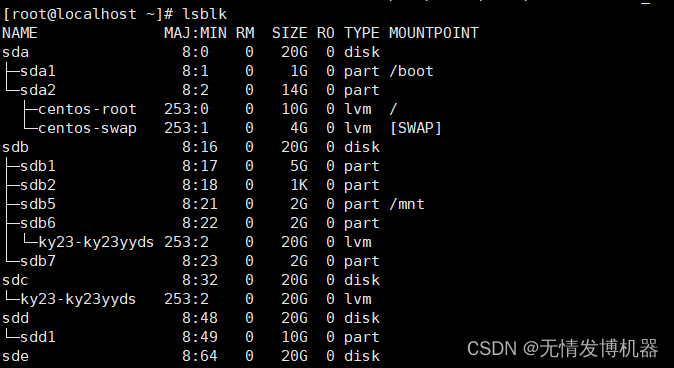Select the sda2 partition name
This screenshot has height=368, width=674.
(x=38, y=90)
